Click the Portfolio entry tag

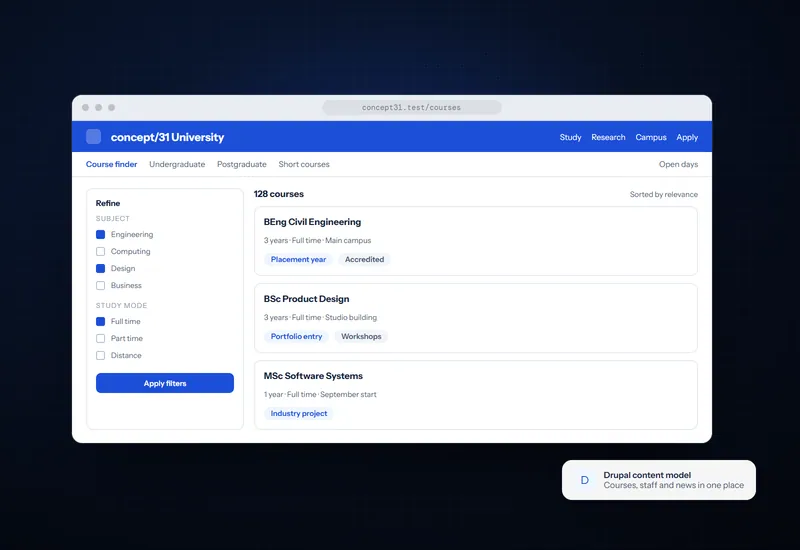(x=296, y=337)
